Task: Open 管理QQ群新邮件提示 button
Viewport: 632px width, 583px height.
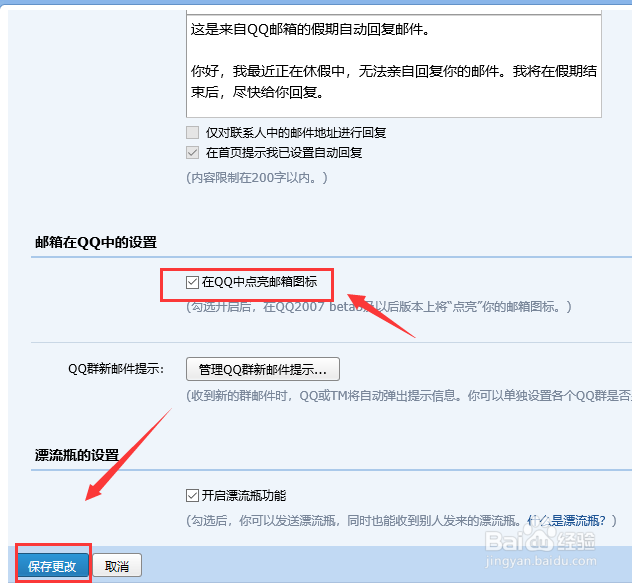Action: pos(263,369)
